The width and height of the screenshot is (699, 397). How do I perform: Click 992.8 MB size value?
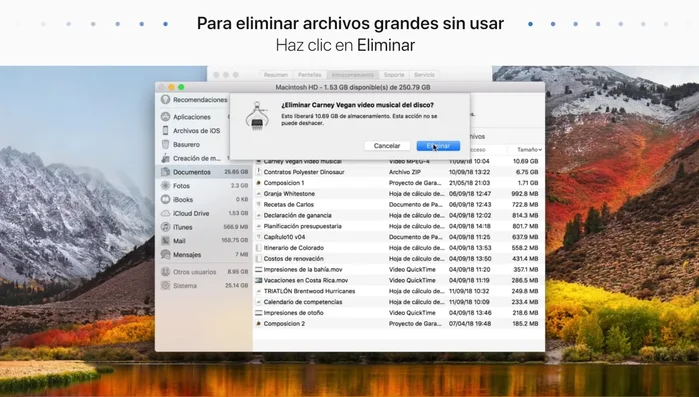pyautogui.click(x=525, y=194)
